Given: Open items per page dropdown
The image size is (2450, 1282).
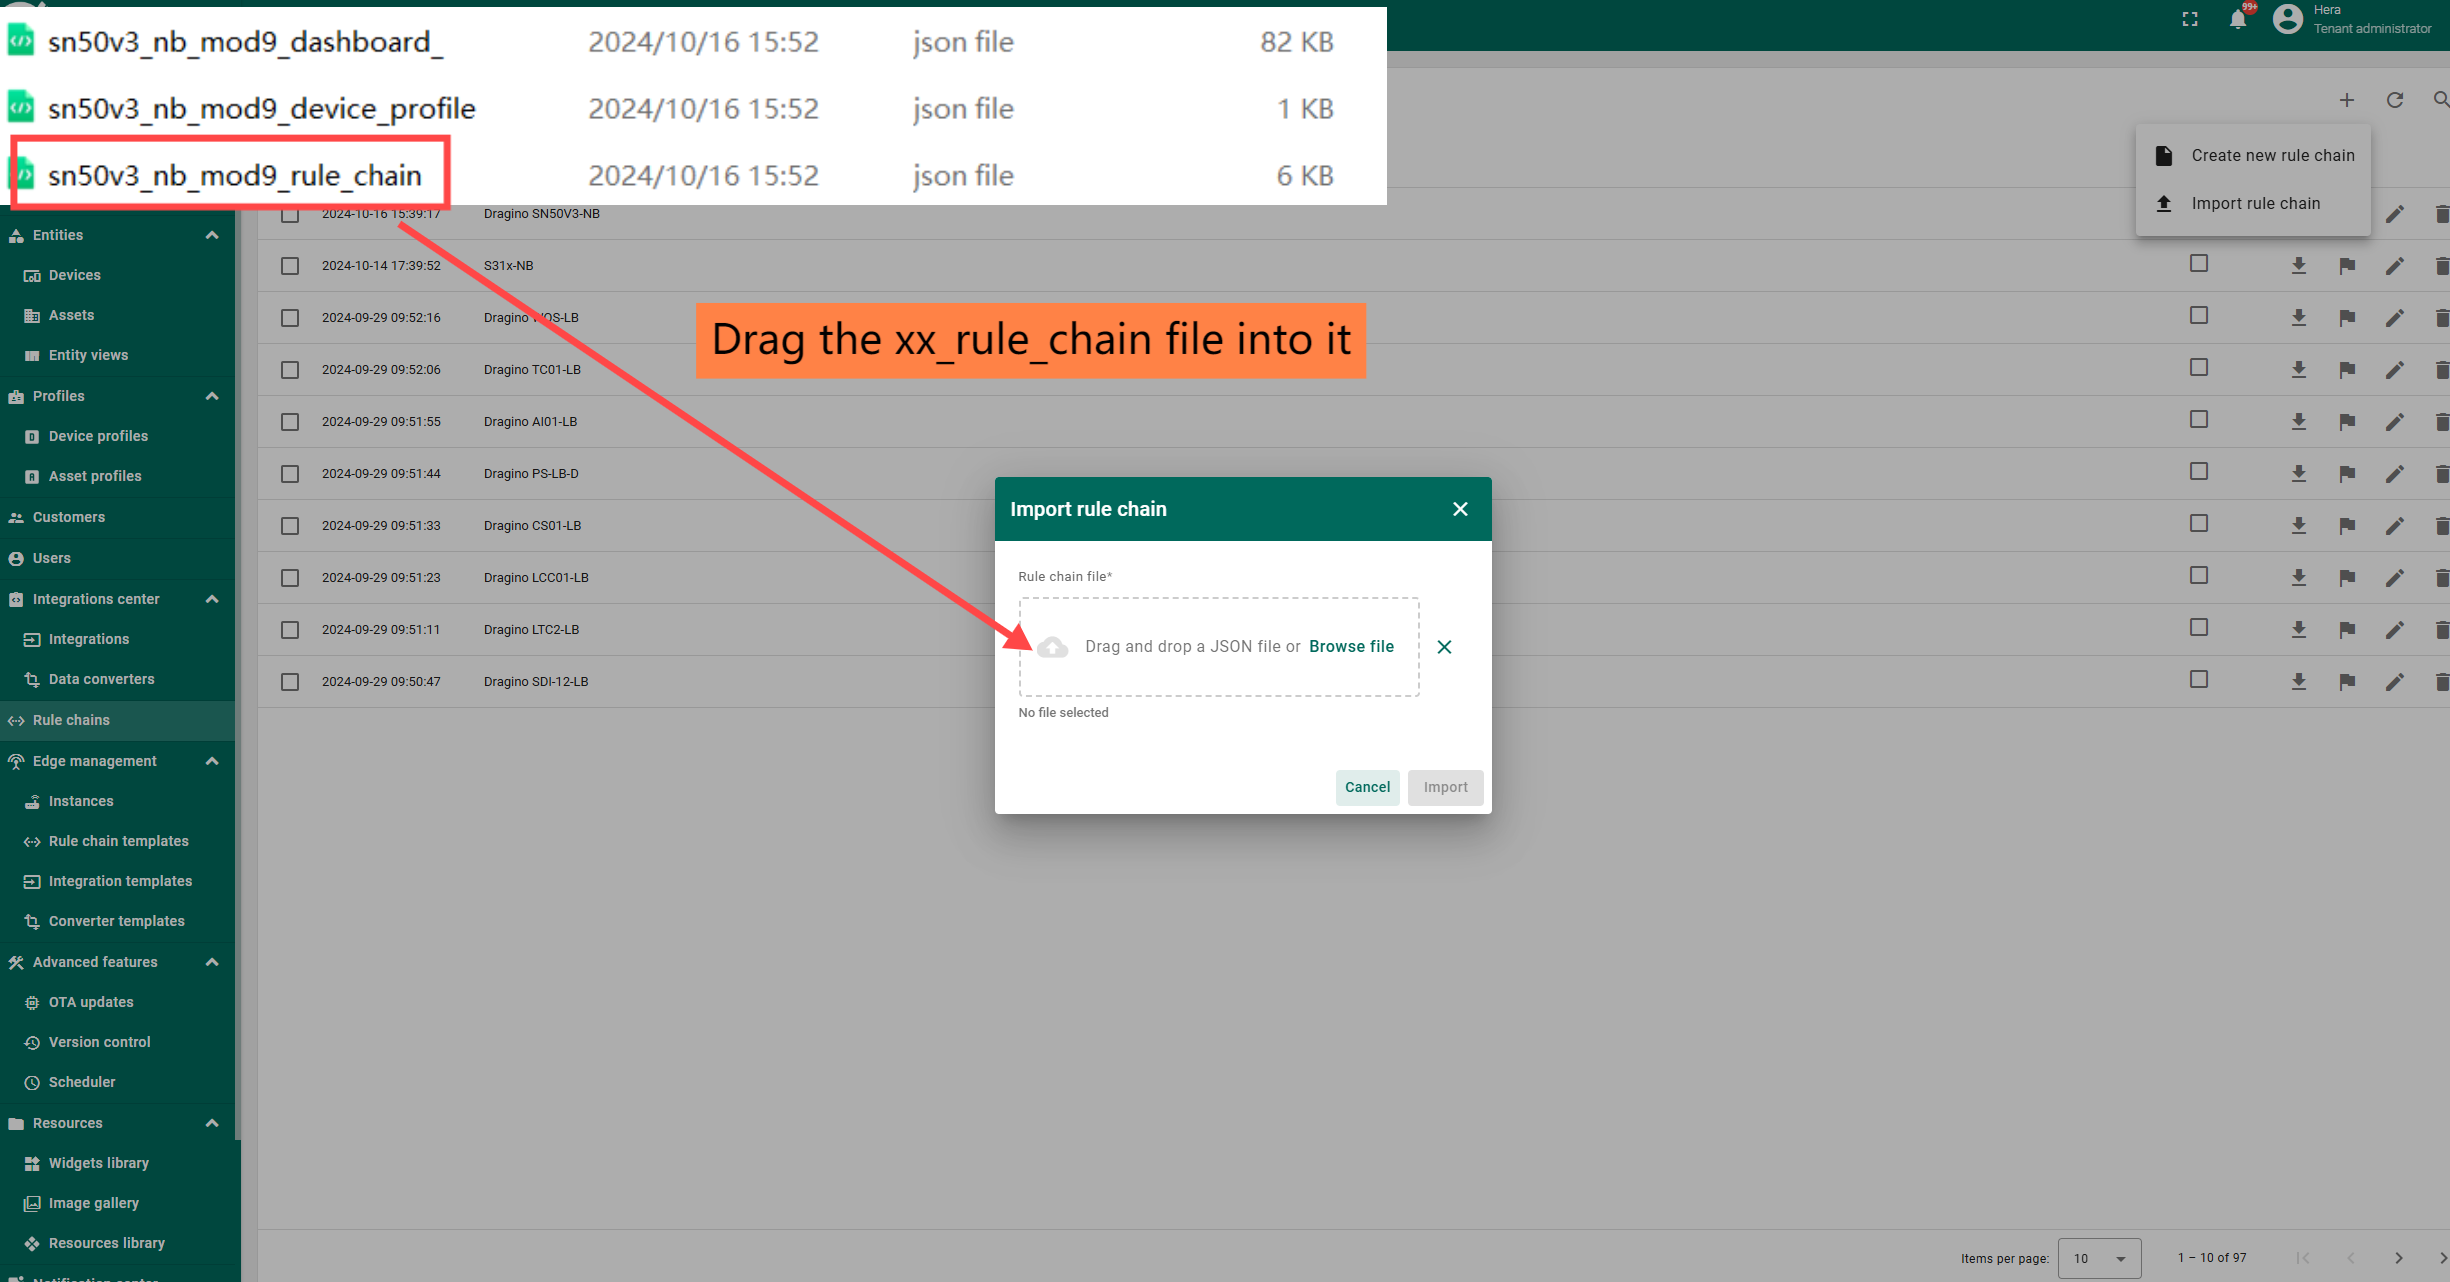Looking at the screenshot, I should coord(2099,1258).
